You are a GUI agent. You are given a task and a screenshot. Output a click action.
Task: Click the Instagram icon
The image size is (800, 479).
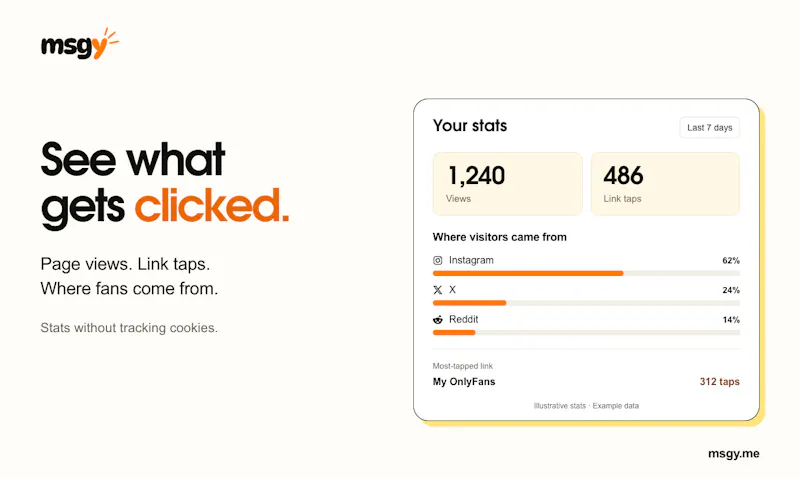click(x=438, y=261)
